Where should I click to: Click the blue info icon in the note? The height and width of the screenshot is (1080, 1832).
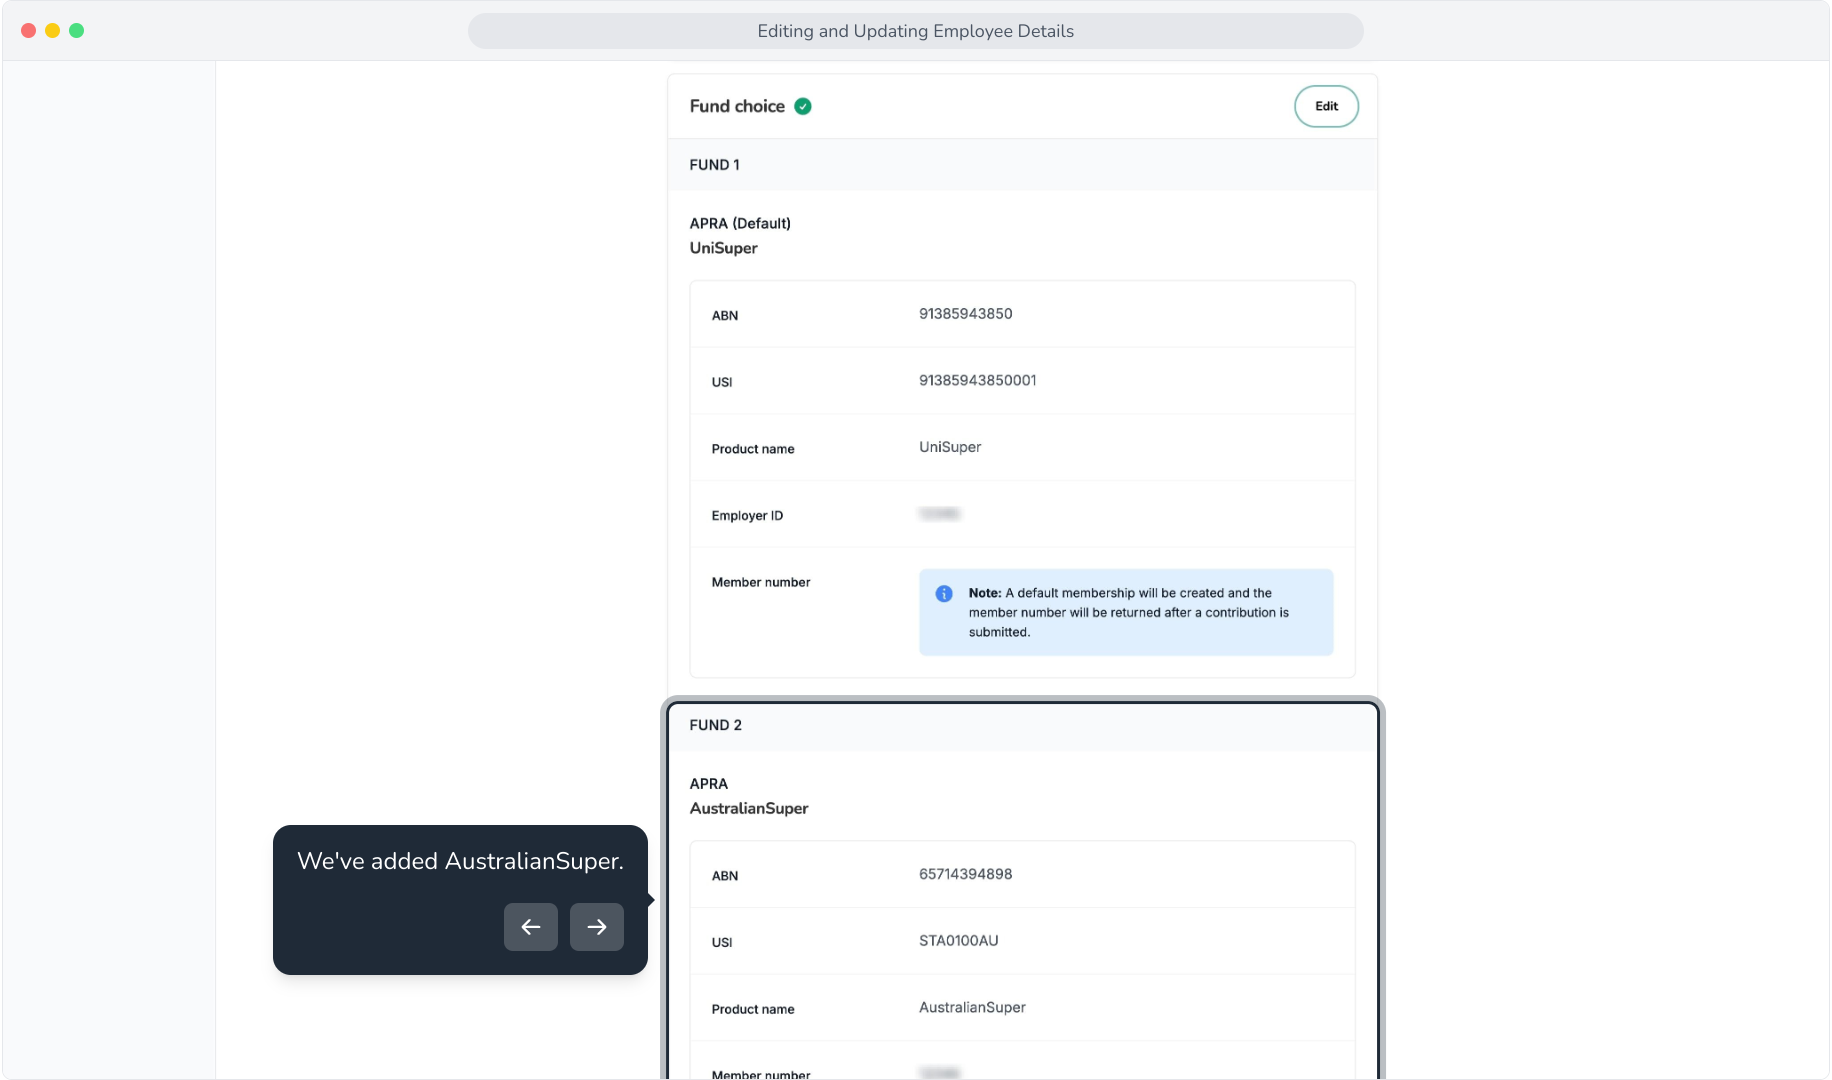944,594
